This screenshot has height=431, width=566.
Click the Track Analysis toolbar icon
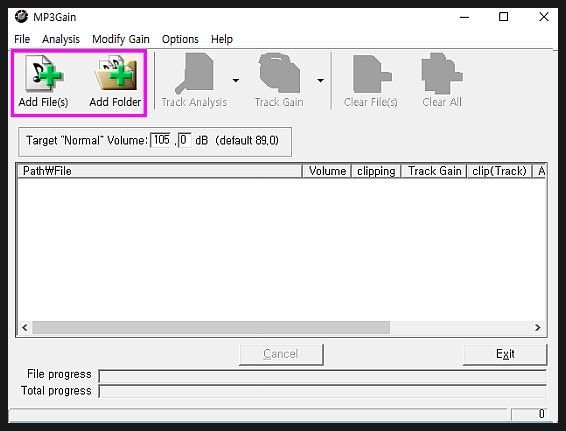click(195, 73)
